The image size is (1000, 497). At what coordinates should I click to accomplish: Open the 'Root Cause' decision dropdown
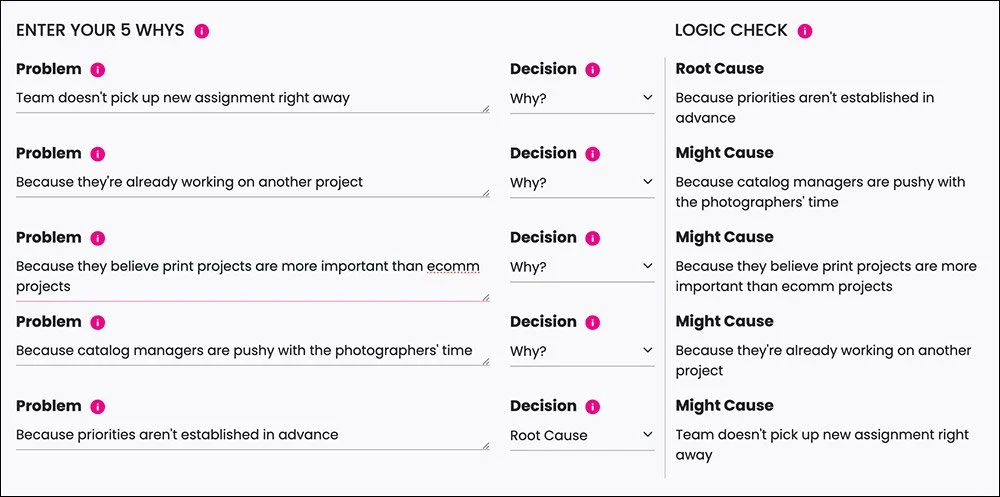click(x=581, y=435)
